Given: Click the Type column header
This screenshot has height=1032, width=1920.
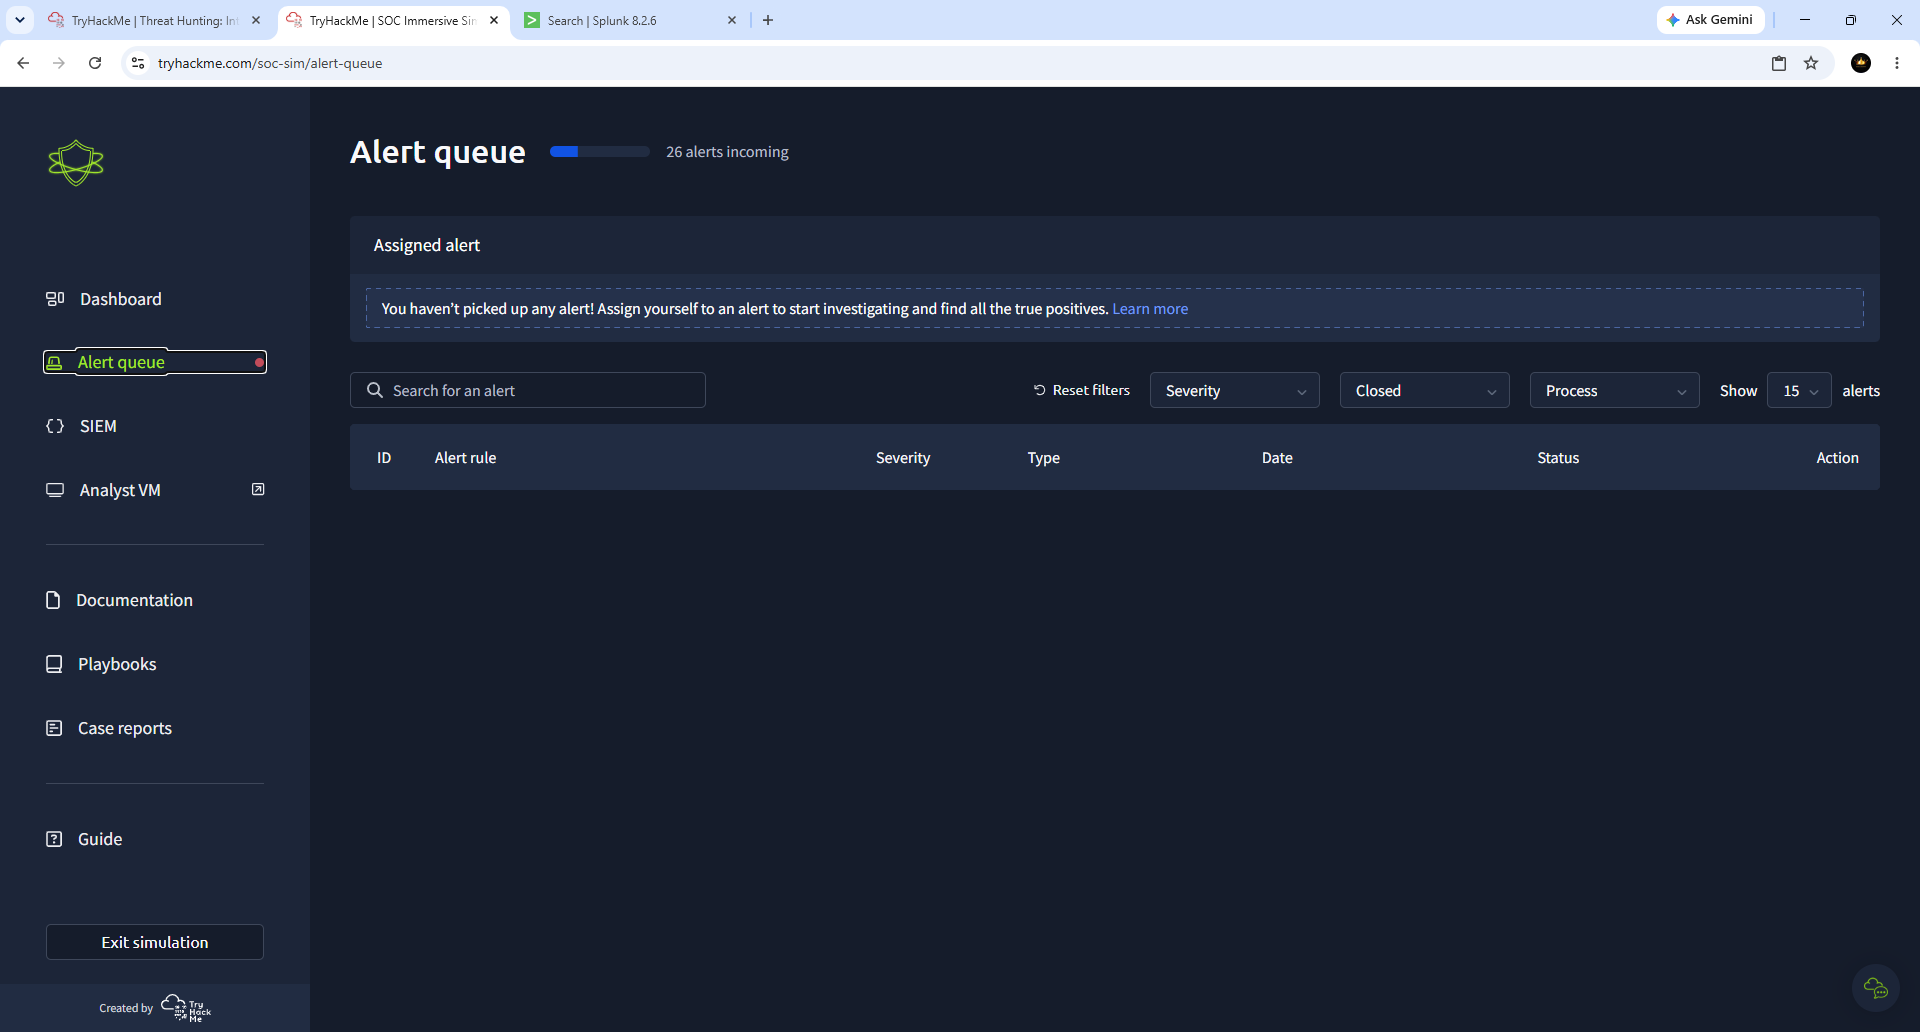Looking at the screenshot, I should [1043, 458].
